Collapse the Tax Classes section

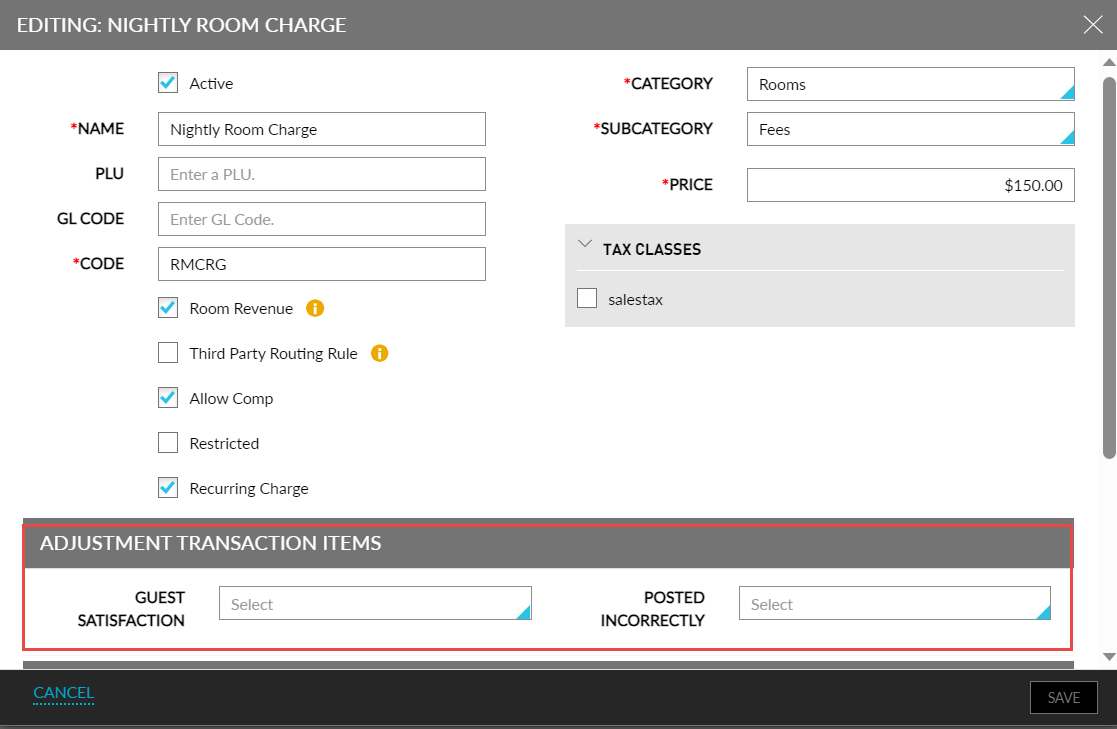pyautogui.click(x=585, y=243)
